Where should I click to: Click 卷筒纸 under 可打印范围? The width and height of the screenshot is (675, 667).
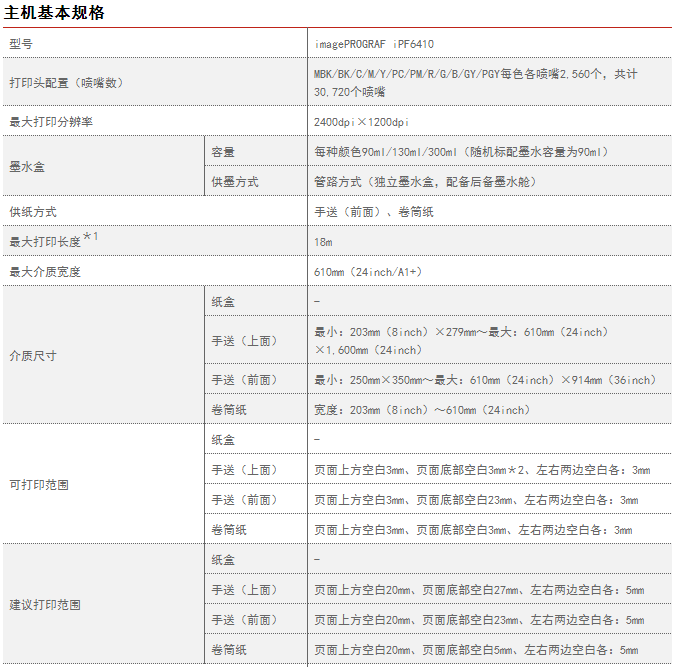pyautogui.click(x=229, y=530)
